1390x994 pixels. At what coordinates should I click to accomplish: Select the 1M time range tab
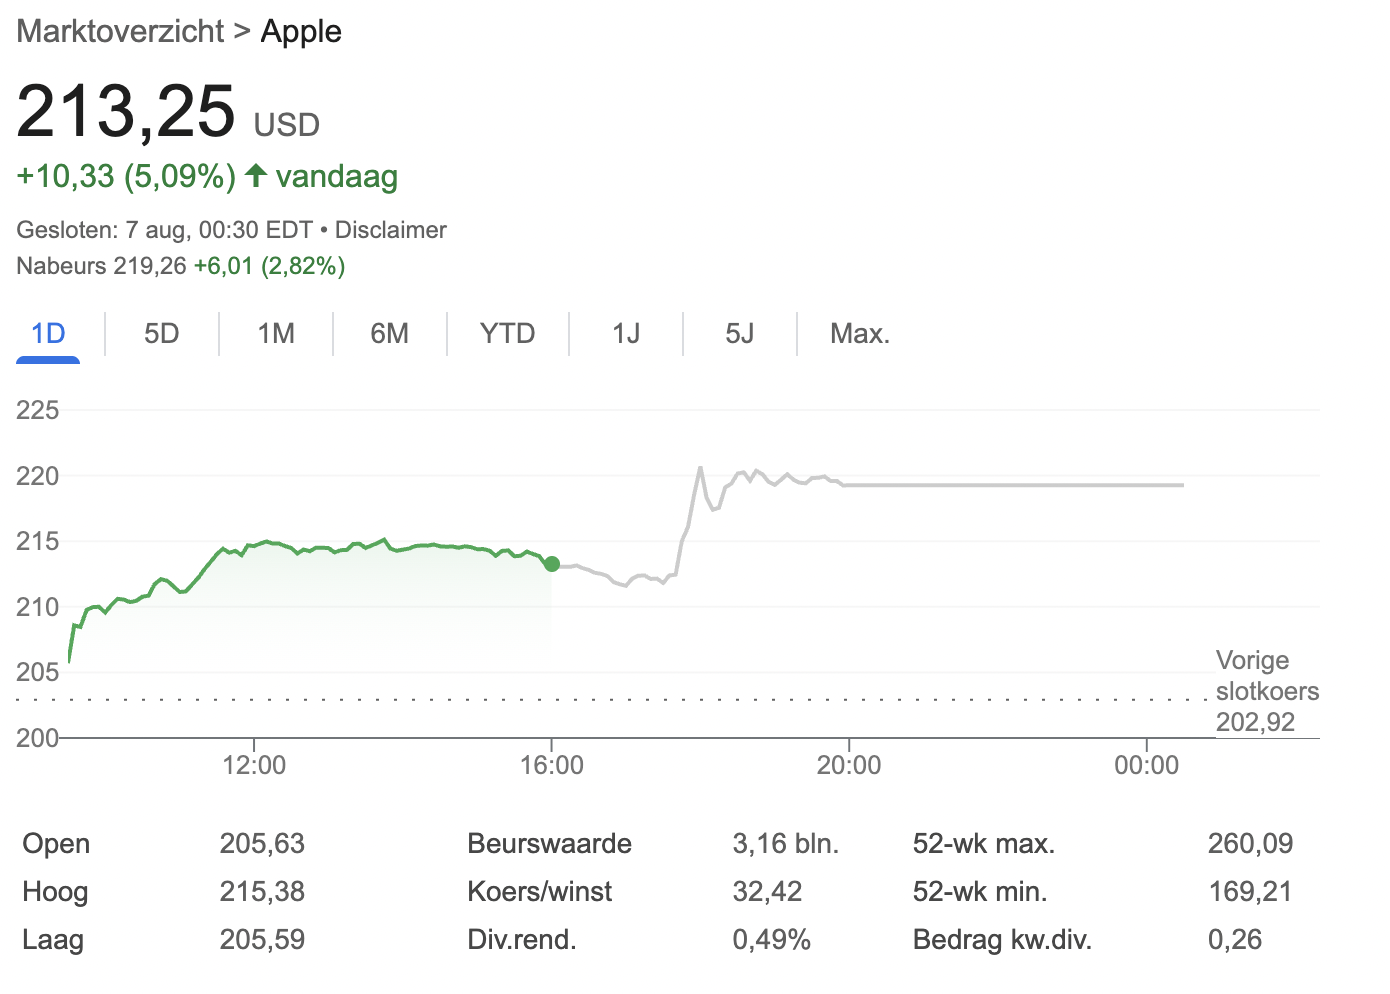coord(275,333)
